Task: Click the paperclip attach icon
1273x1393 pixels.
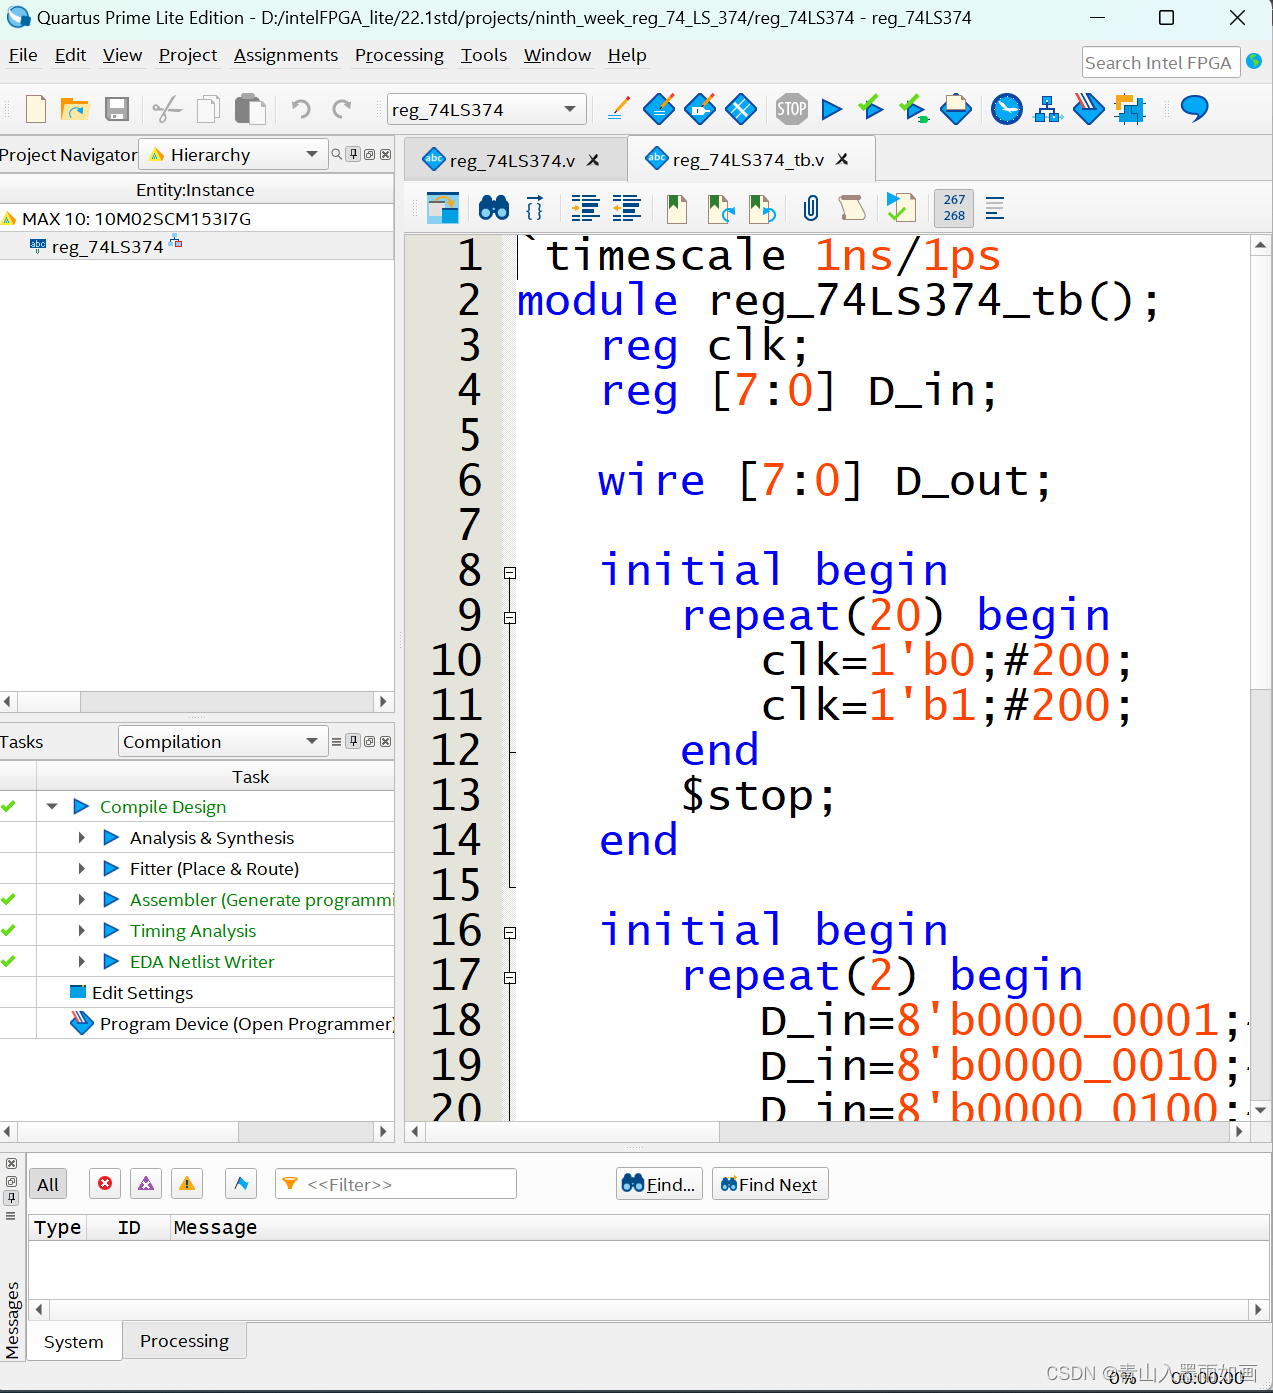Action: click(x=811, y=208)
